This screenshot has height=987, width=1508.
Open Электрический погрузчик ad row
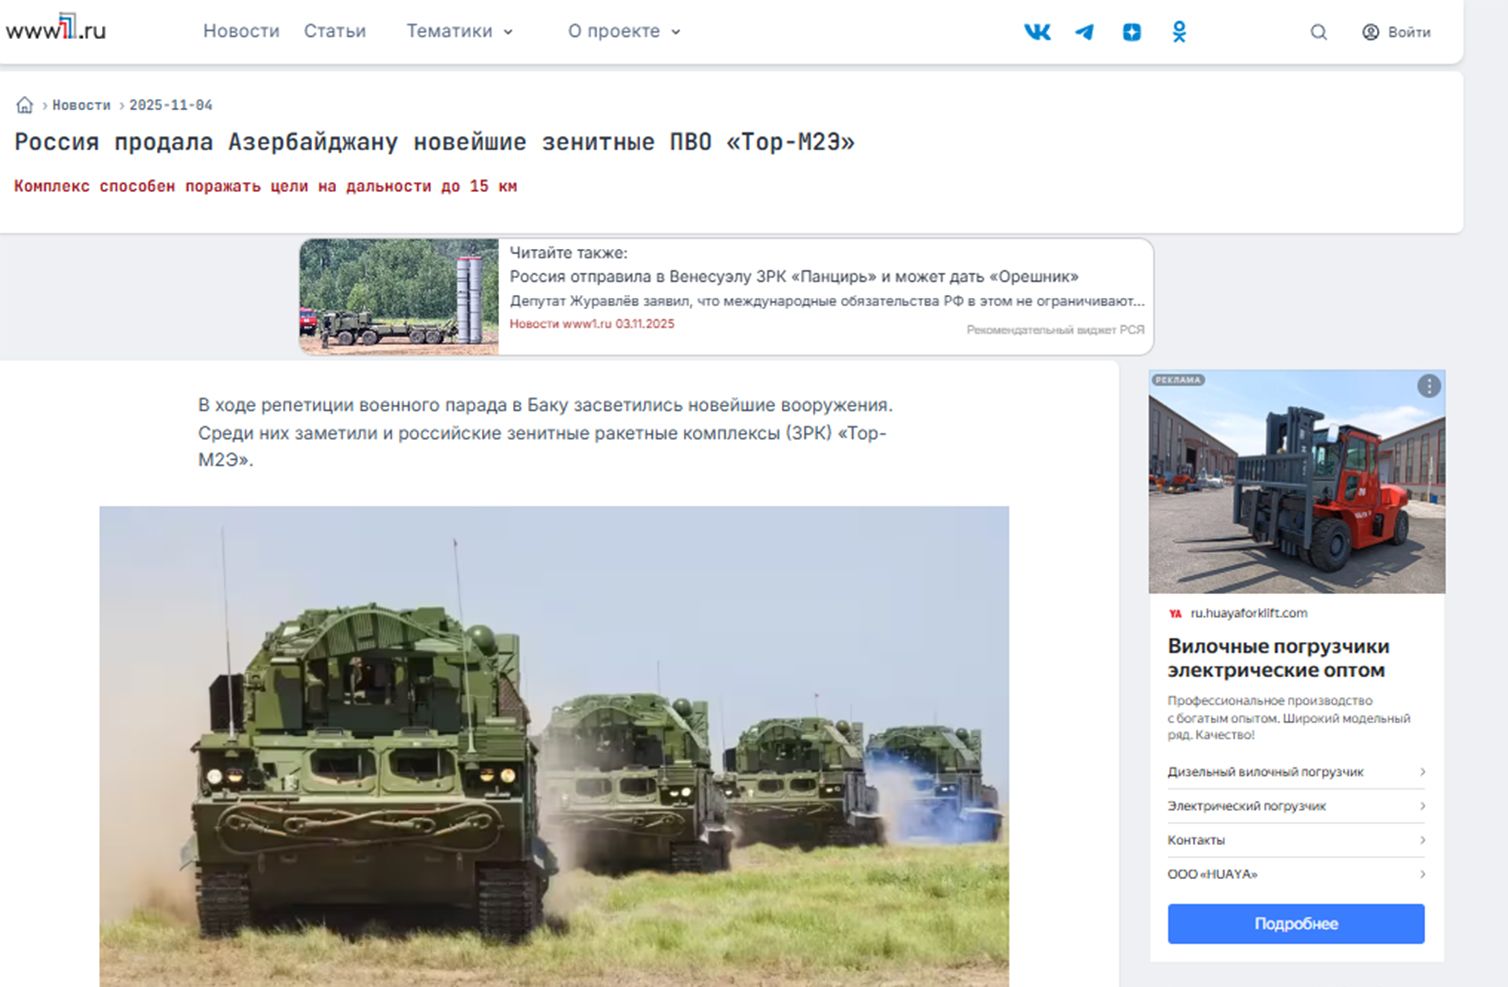1295,806
